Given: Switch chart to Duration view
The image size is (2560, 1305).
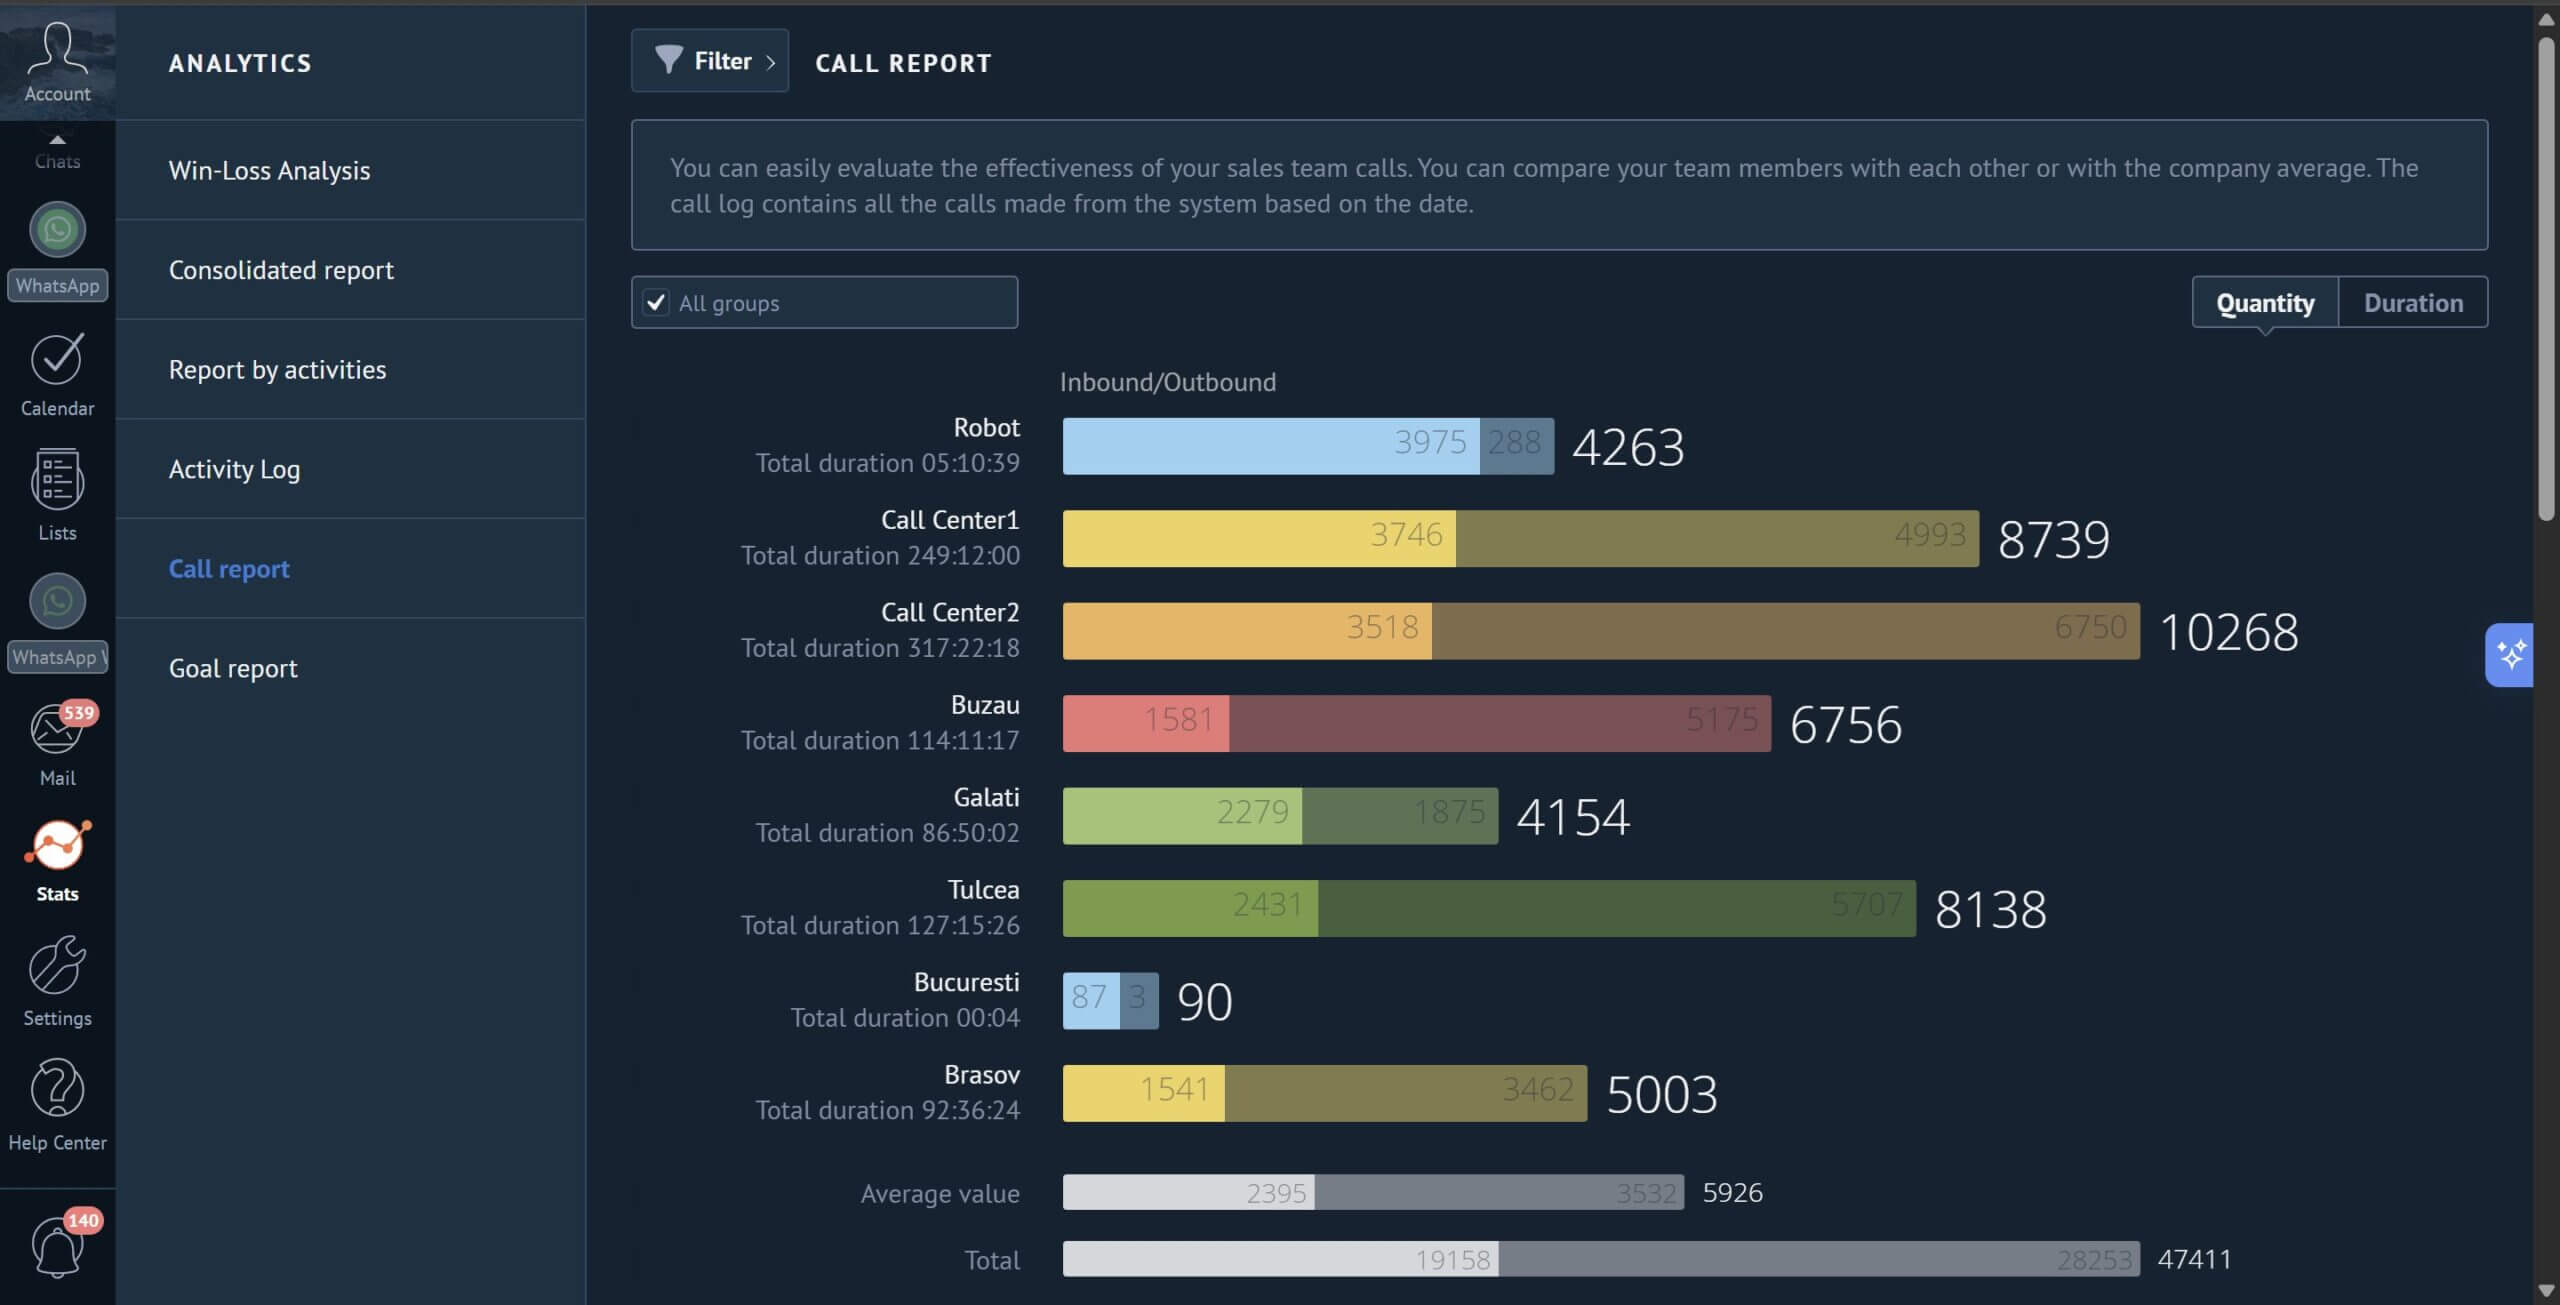Looking at the screenshot, I should (x=2412, y=303).
